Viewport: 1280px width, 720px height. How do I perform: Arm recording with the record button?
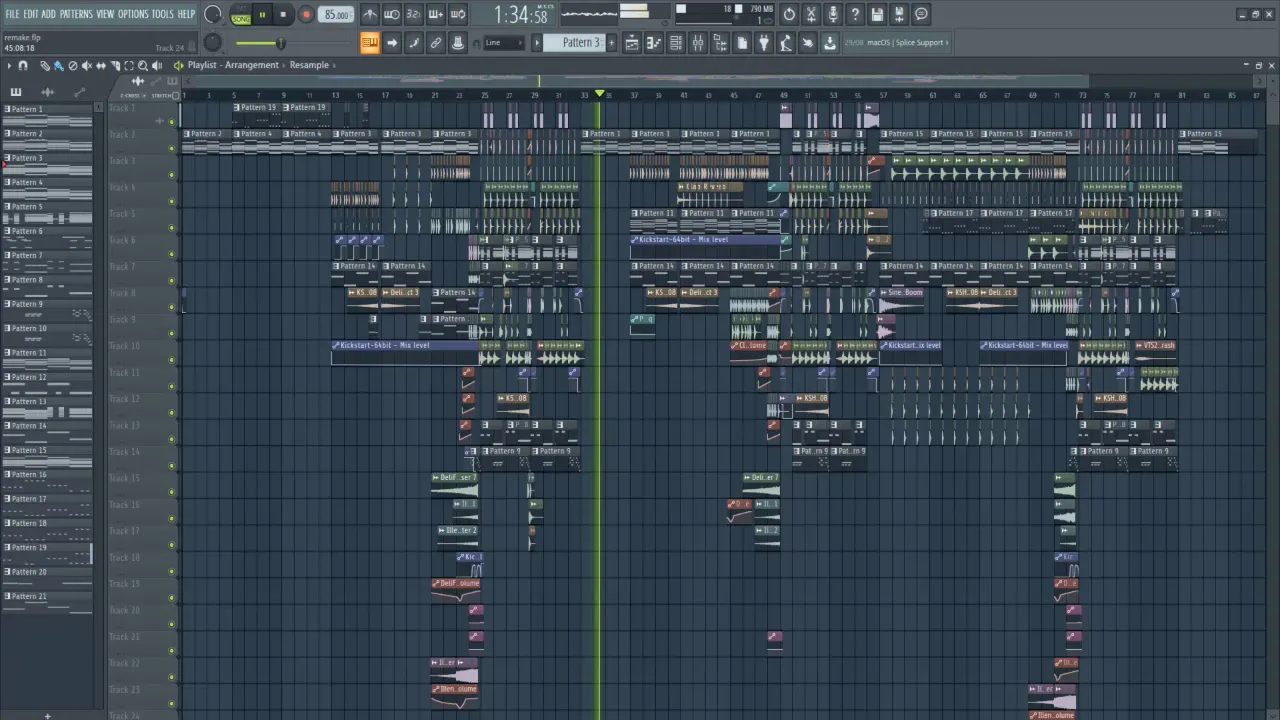306,15
